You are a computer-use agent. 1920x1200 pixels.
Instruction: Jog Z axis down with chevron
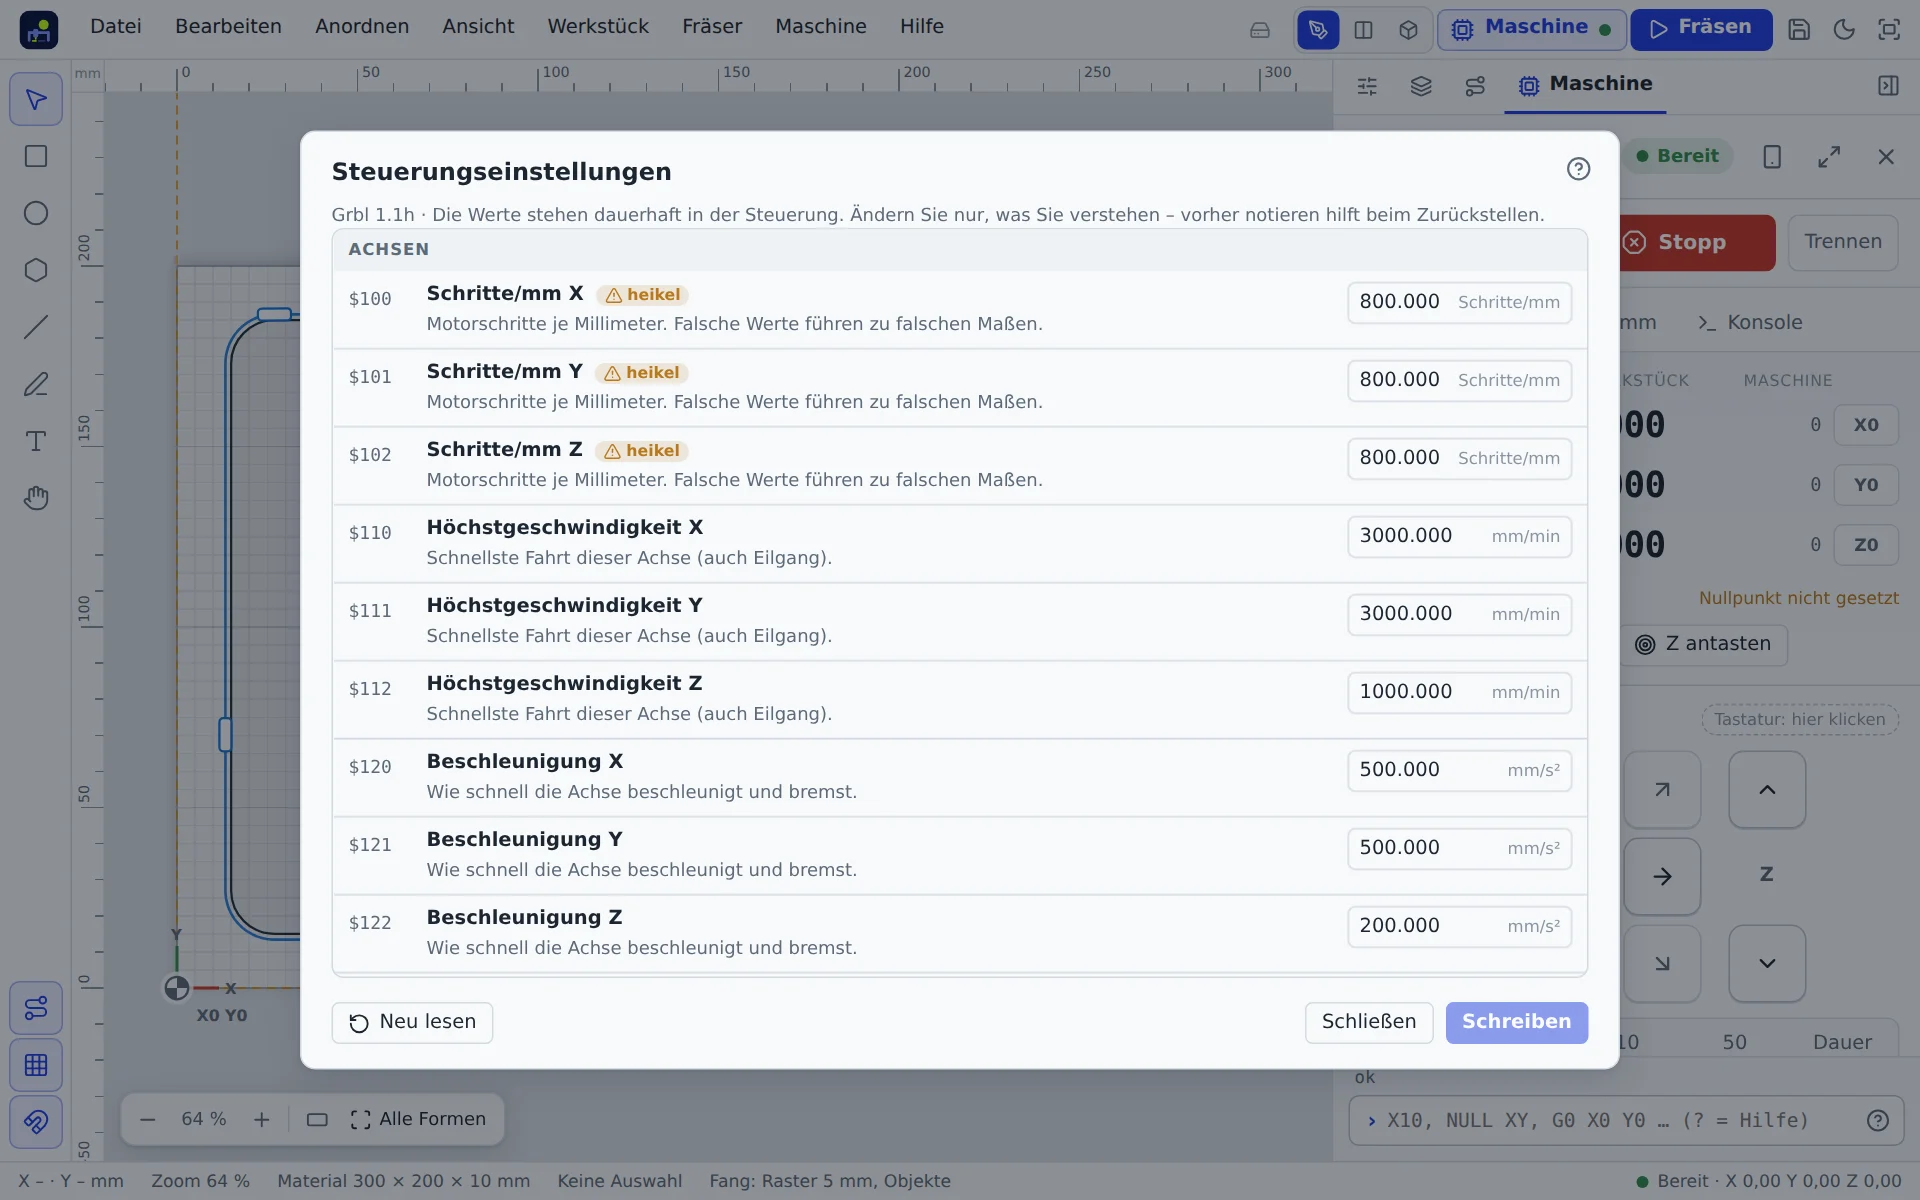tap(1767, 964)
